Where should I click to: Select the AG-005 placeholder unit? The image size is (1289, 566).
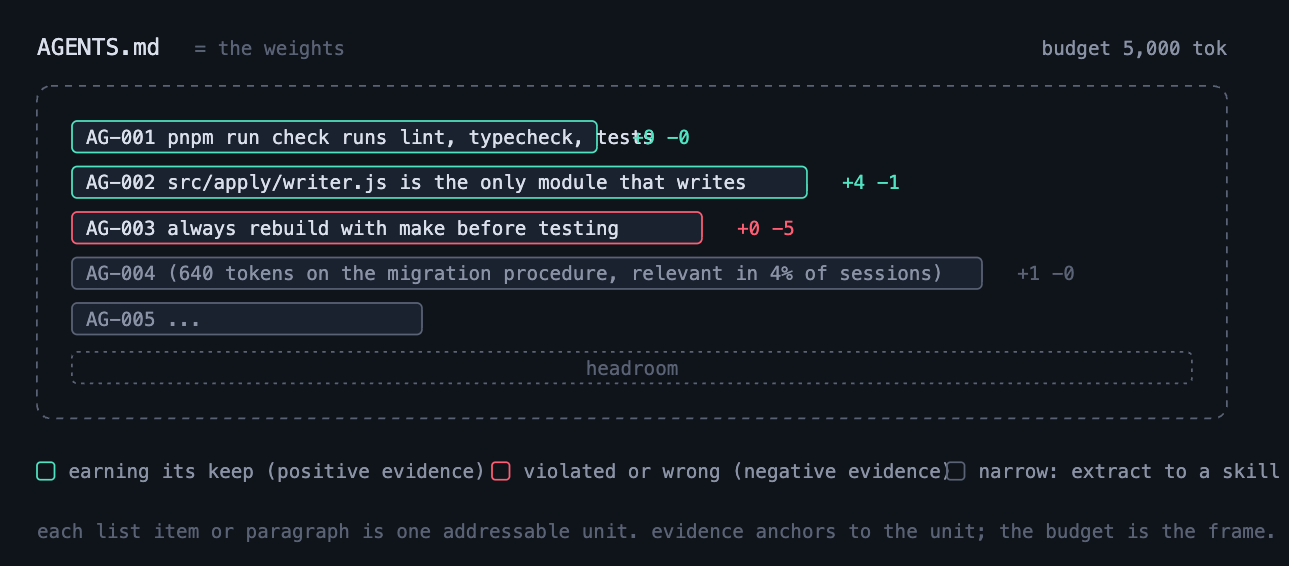click(x=247, y=319)
